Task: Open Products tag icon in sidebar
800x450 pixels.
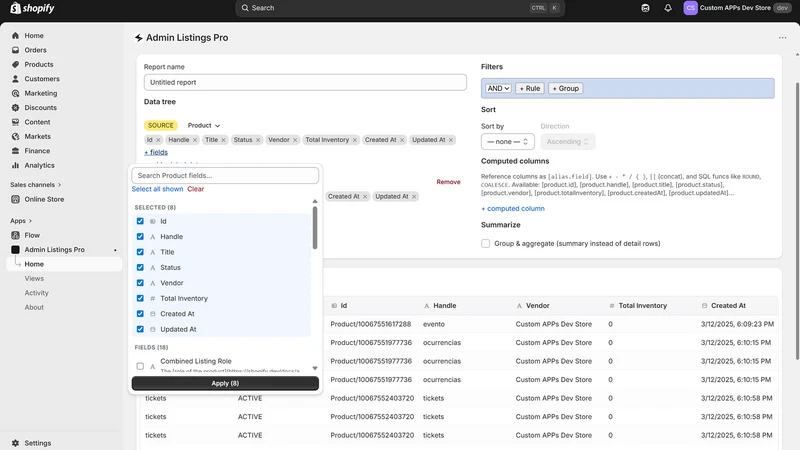Action: (x=15, y=64)
